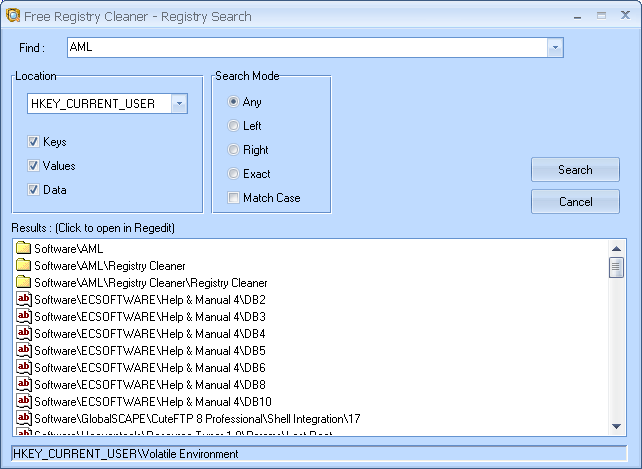Click the Cancel button
The image size is (642, 469).
[575, 202]
